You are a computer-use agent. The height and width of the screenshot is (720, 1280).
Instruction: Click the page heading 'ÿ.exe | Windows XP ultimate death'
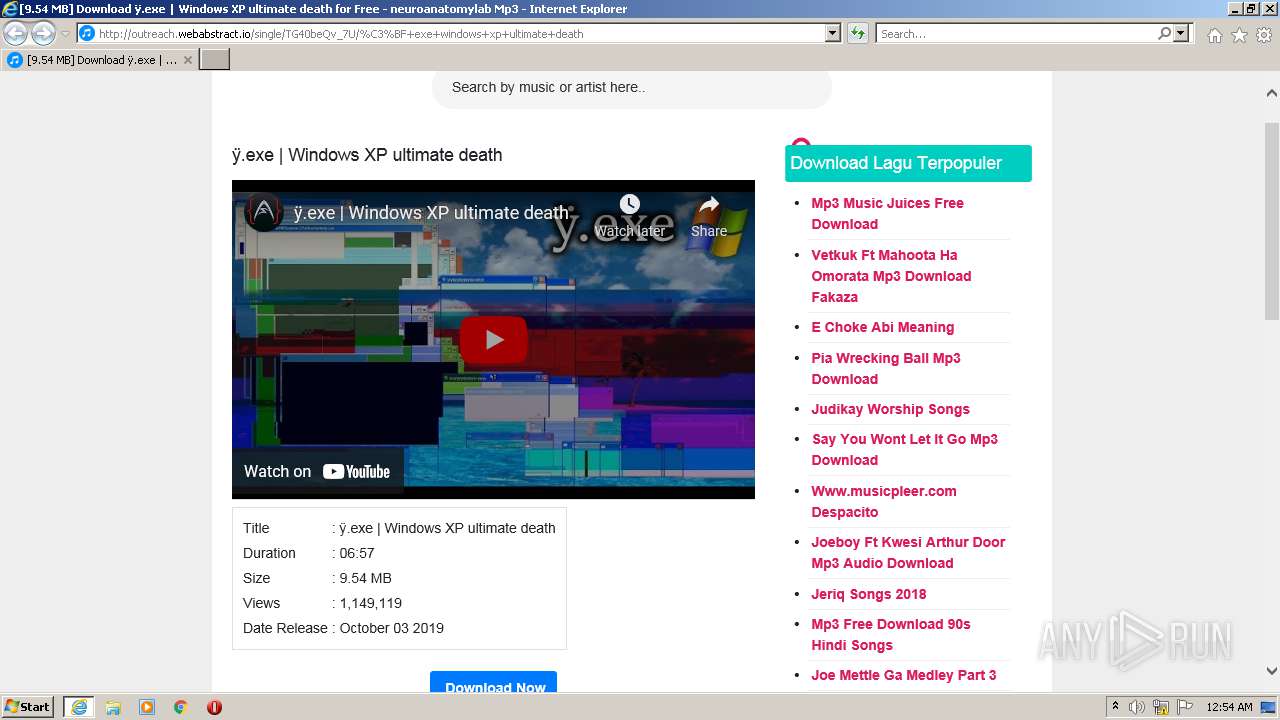(367, 155)
